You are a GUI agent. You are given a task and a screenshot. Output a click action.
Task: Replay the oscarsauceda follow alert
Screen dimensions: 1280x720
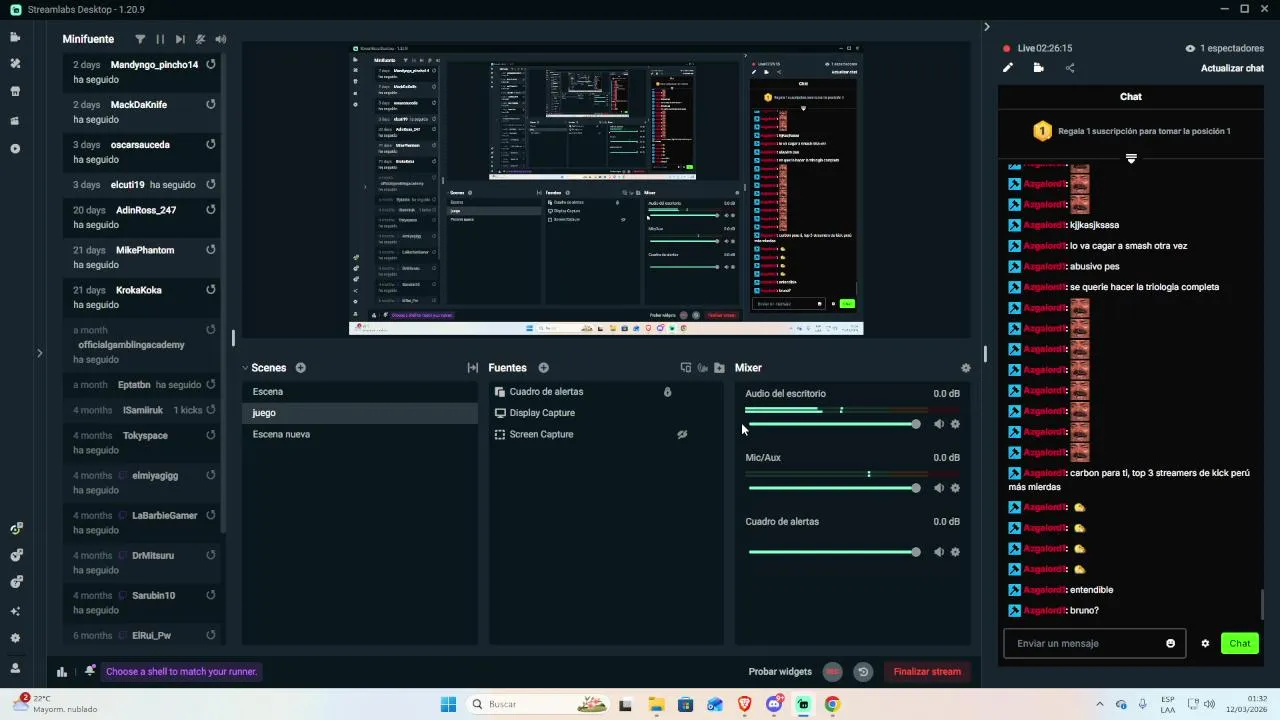(211, 144)
